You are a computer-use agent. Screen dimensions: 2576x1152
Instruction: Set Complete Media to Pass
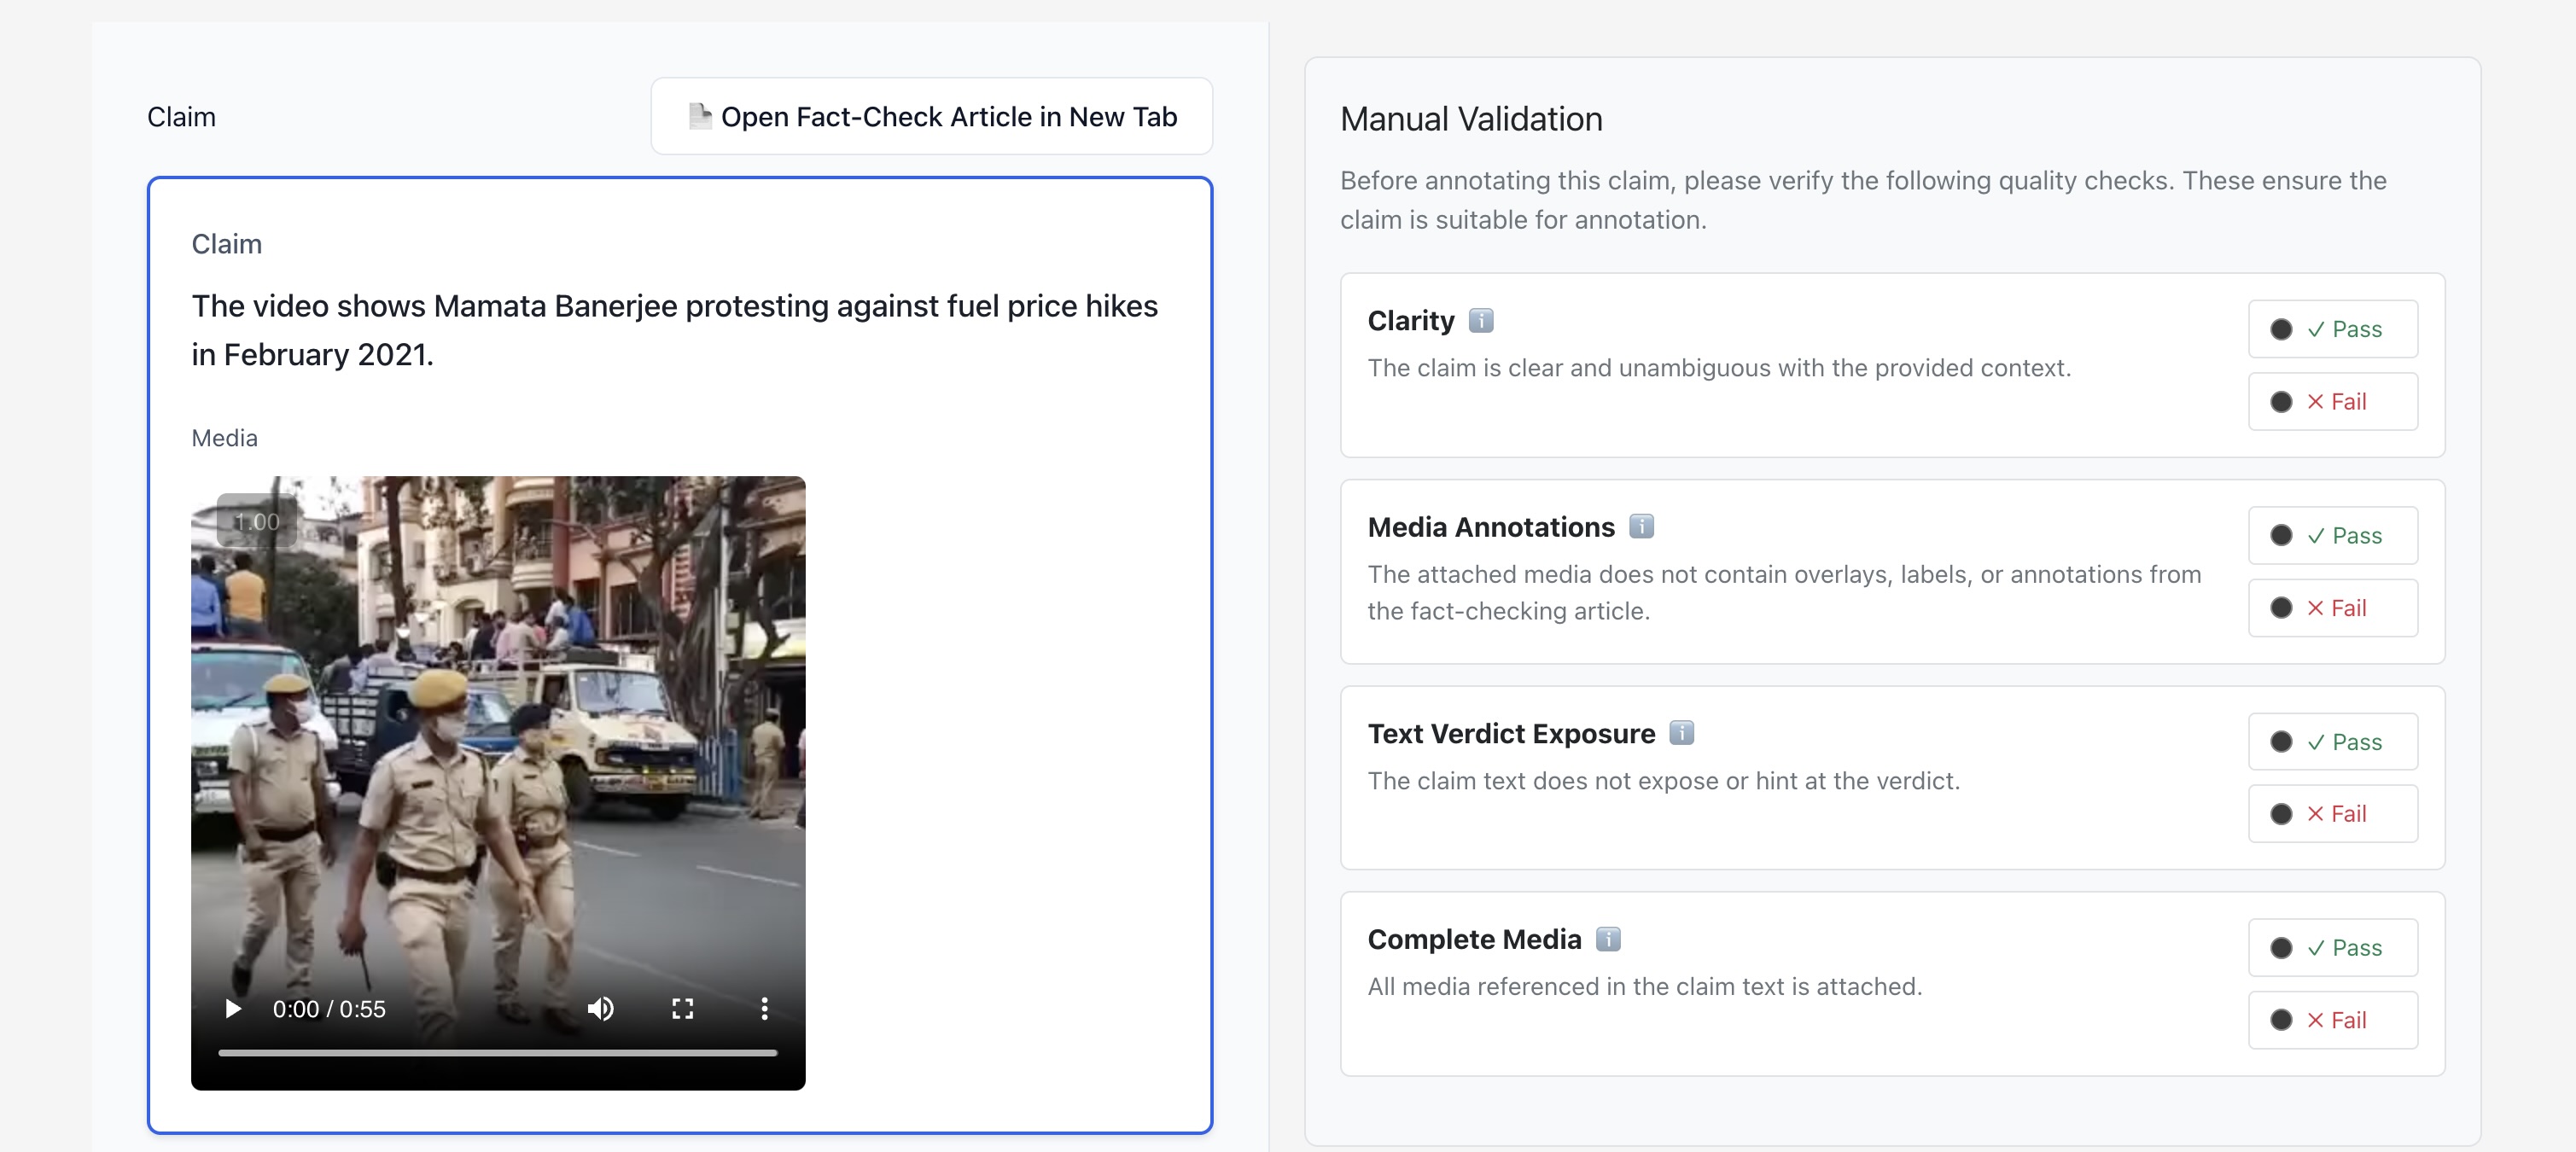pyautogui.click(x=2332, y=947)
